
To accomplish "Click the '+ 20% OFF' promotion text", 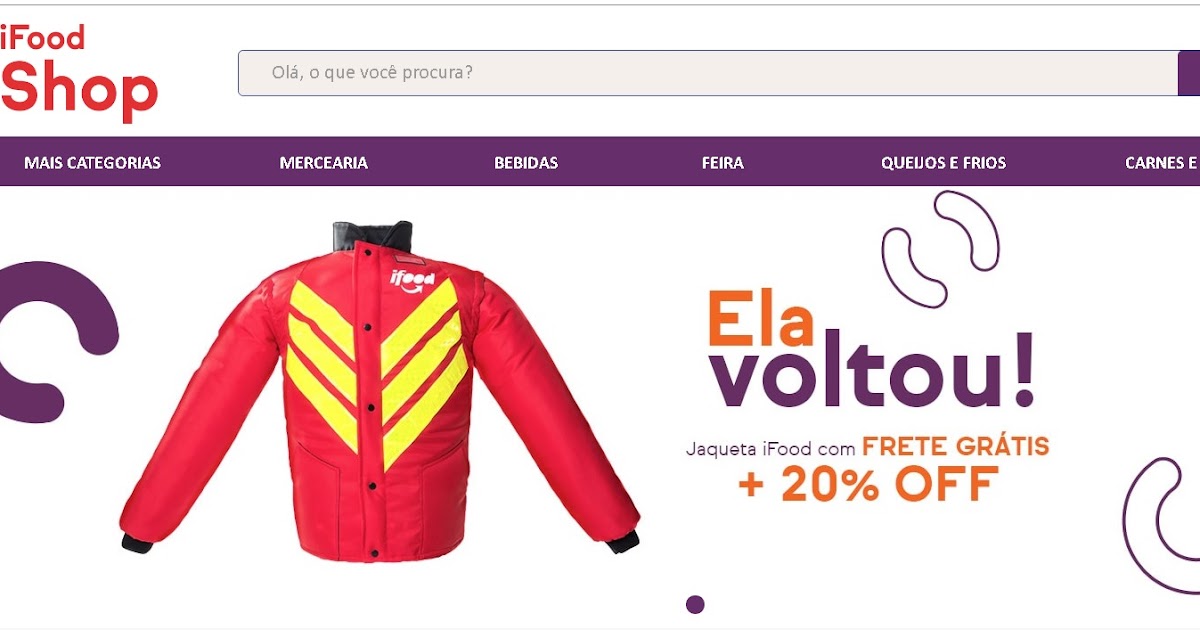I will (868, 484).
